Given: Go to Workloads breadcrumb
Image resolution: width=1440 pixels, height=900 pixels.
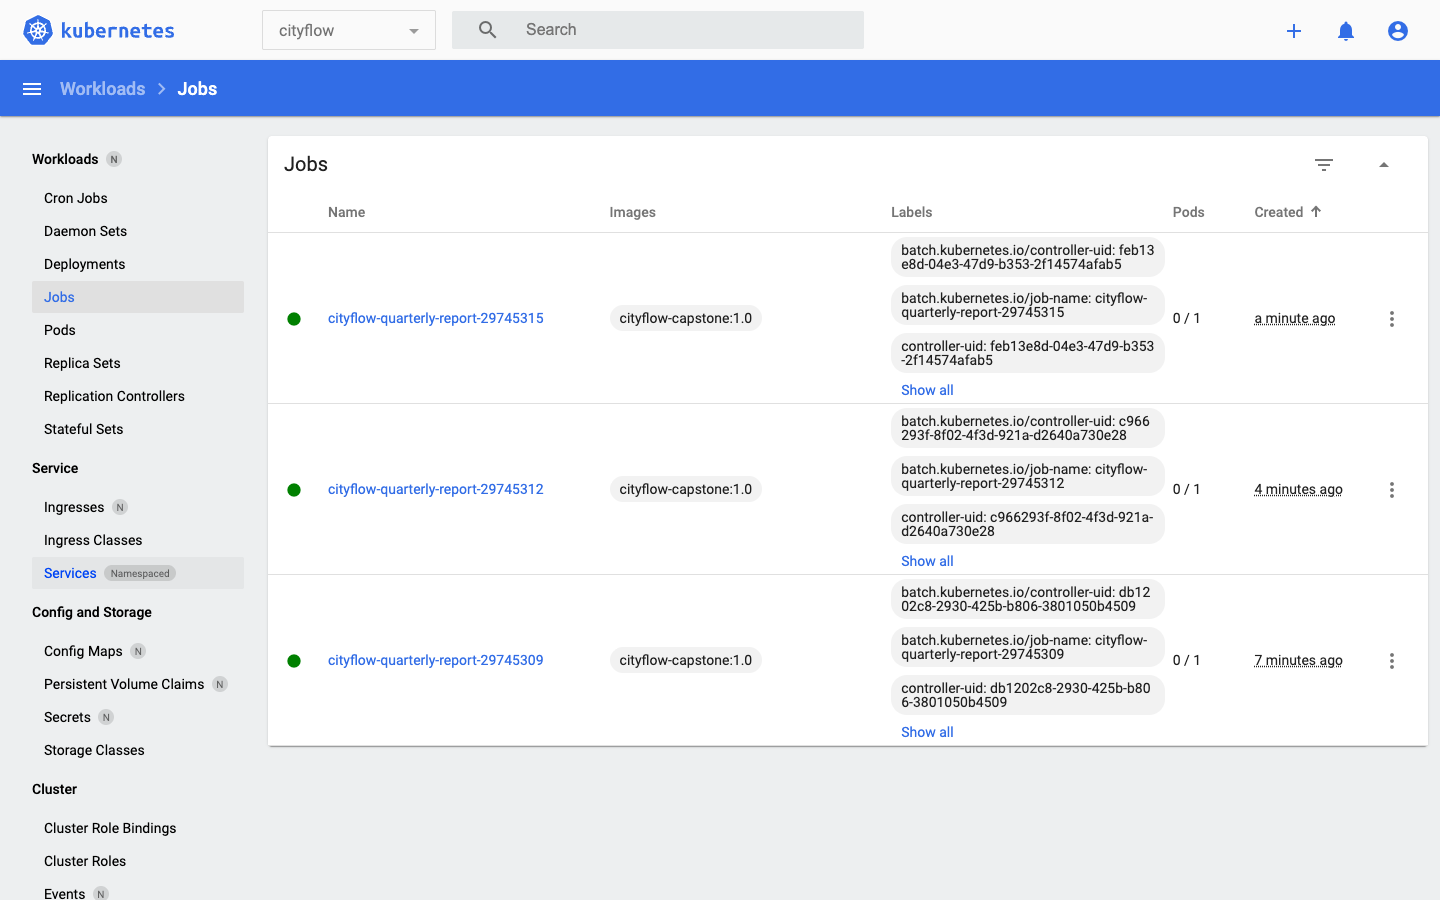Looking at the screenshot, I should (102, 89).
